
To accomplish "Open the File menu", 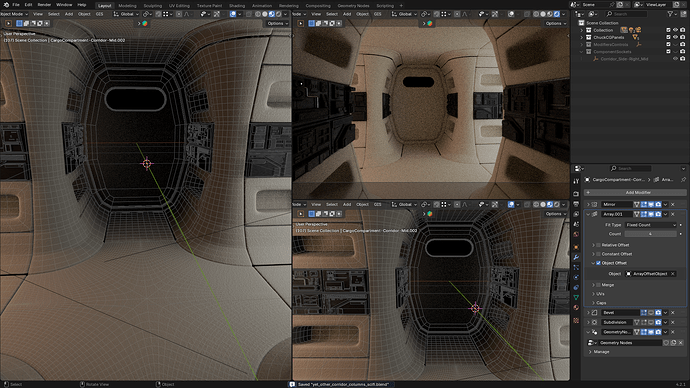I will click(x=16, y=5).
